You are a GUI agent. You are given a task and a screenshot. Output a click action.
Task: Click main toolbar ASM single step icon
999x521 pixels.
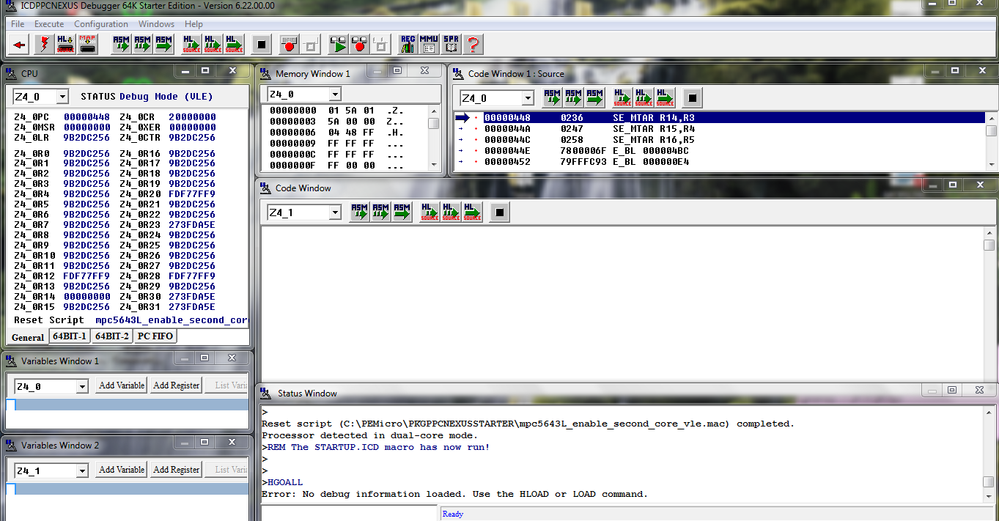pyautogui.click(x=121, y=45)
